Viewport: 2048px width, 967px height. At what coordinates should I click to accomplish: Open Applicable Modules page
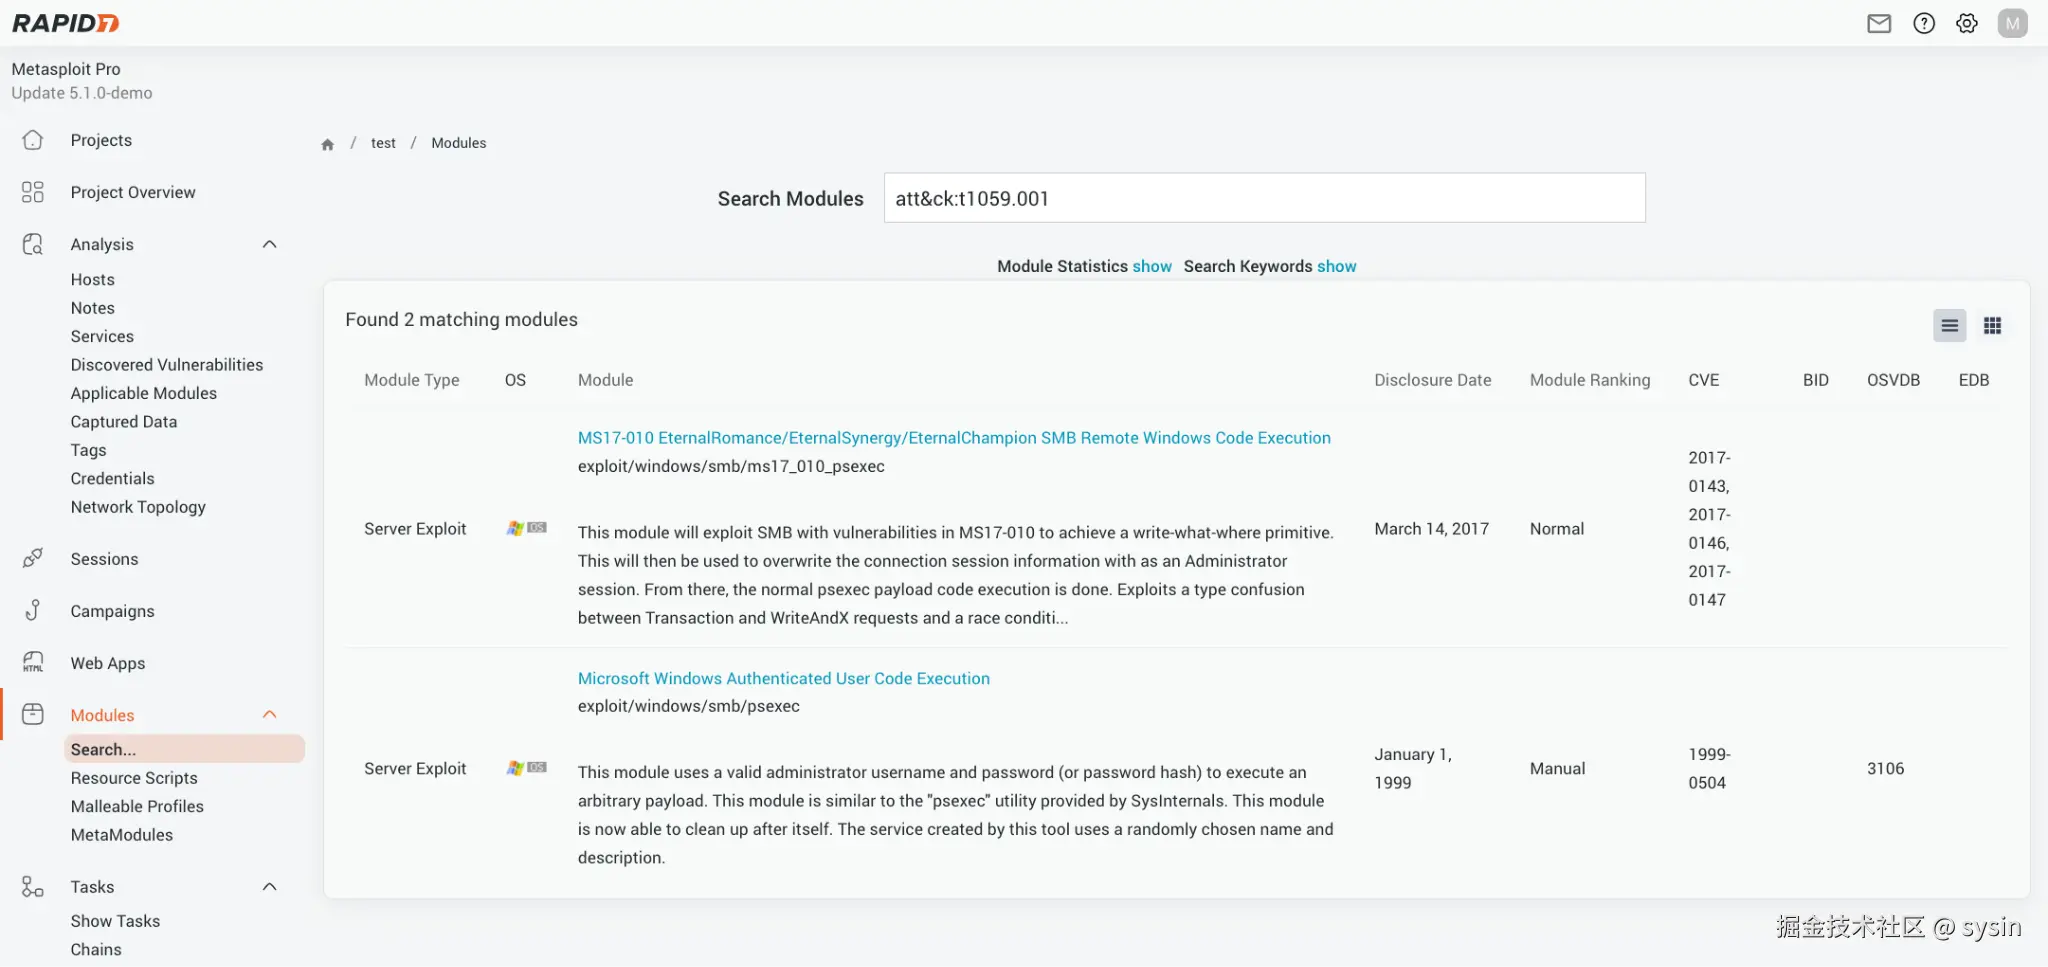click(x=144, y=393)
